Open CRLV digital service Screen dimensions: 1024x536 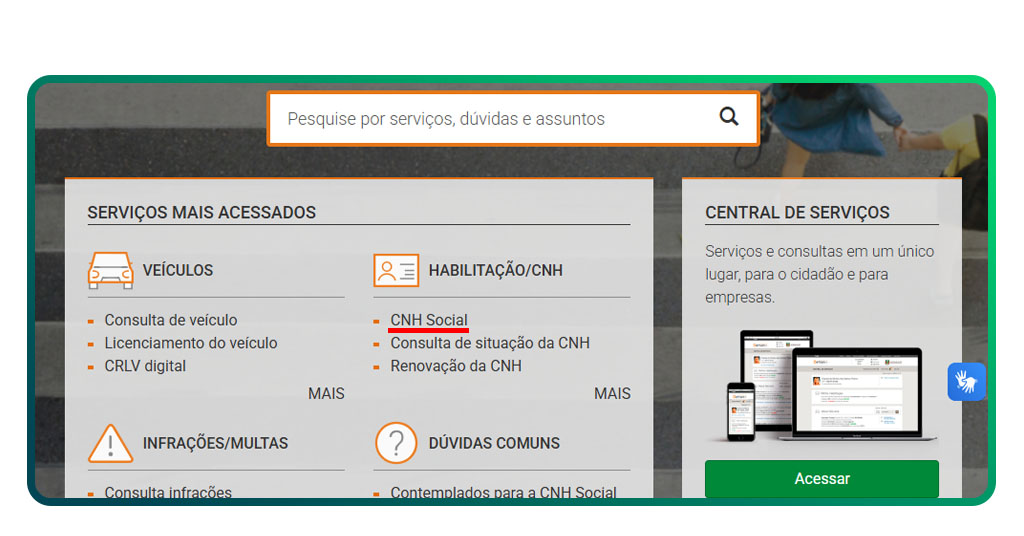(145, 366)
